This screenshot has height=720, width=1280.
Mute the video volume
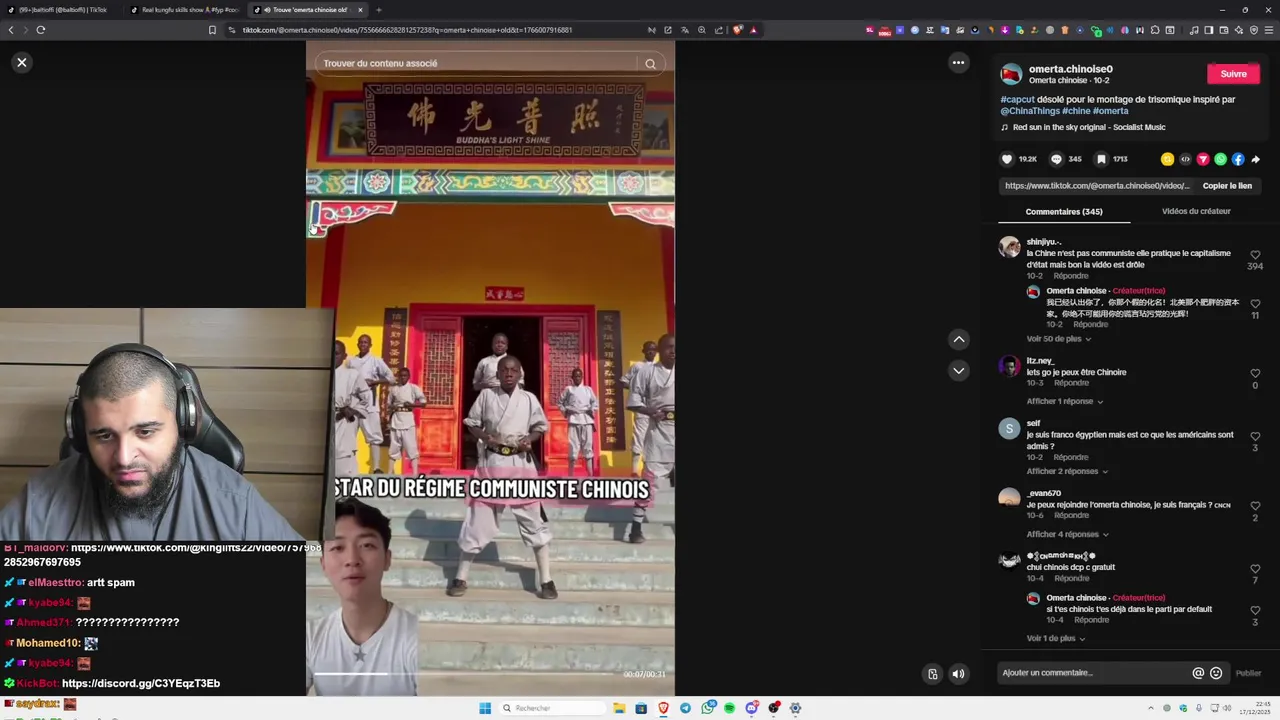pos(958,673)
